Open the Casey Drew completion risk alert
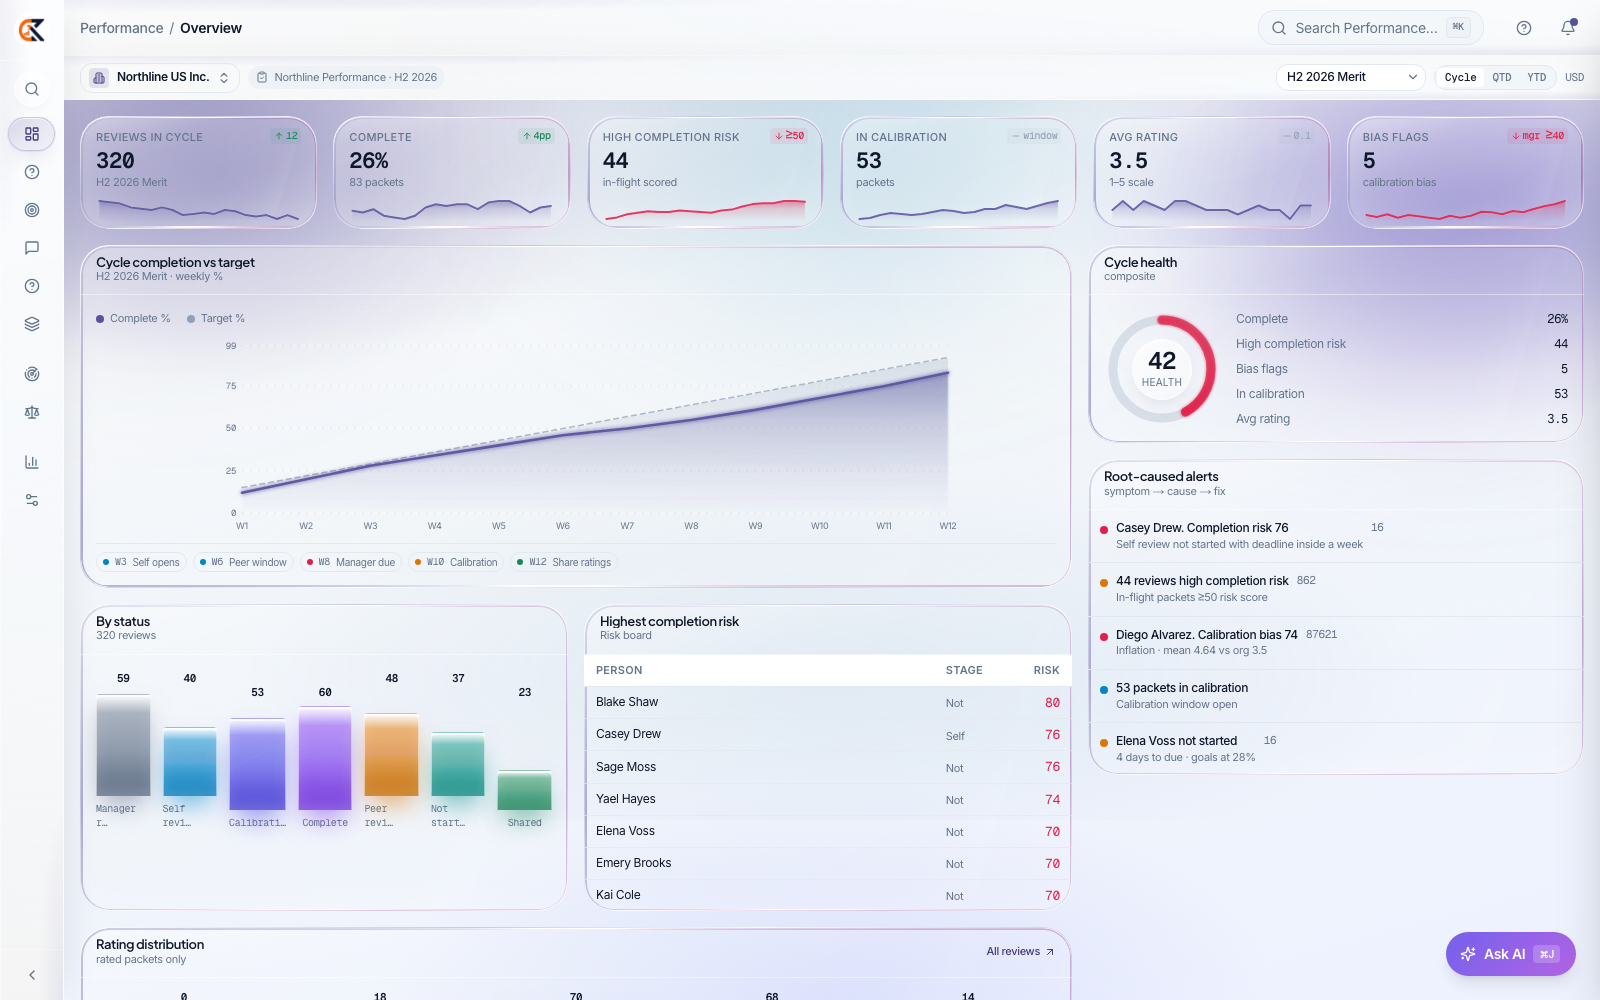Image resolution: width=1600 pixels, height=1000 pixels. pyautogui.click(x=1336, y=536)
